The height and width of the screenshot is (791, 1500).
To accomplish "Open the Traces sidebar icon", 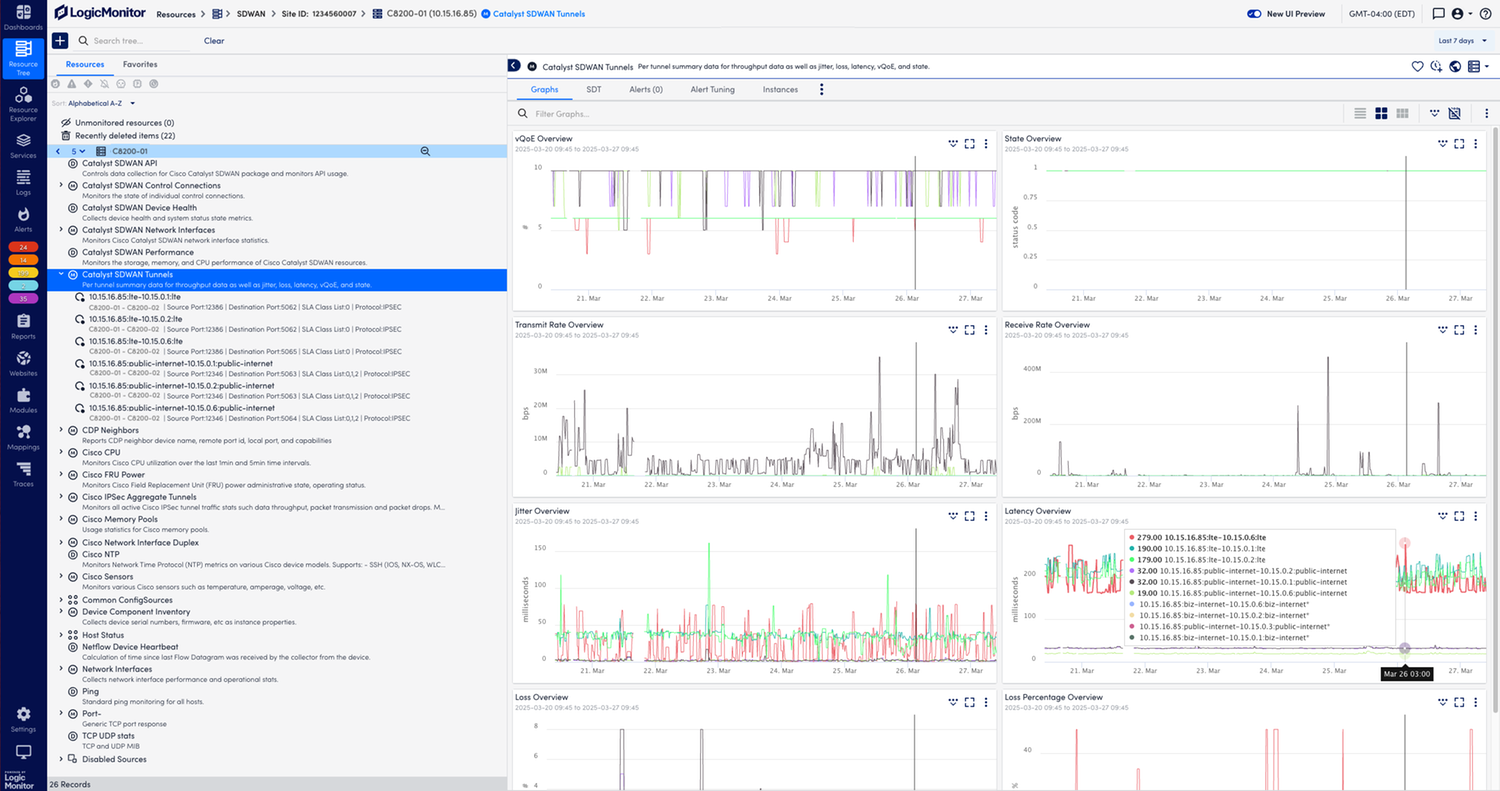I will click(23, 472).
